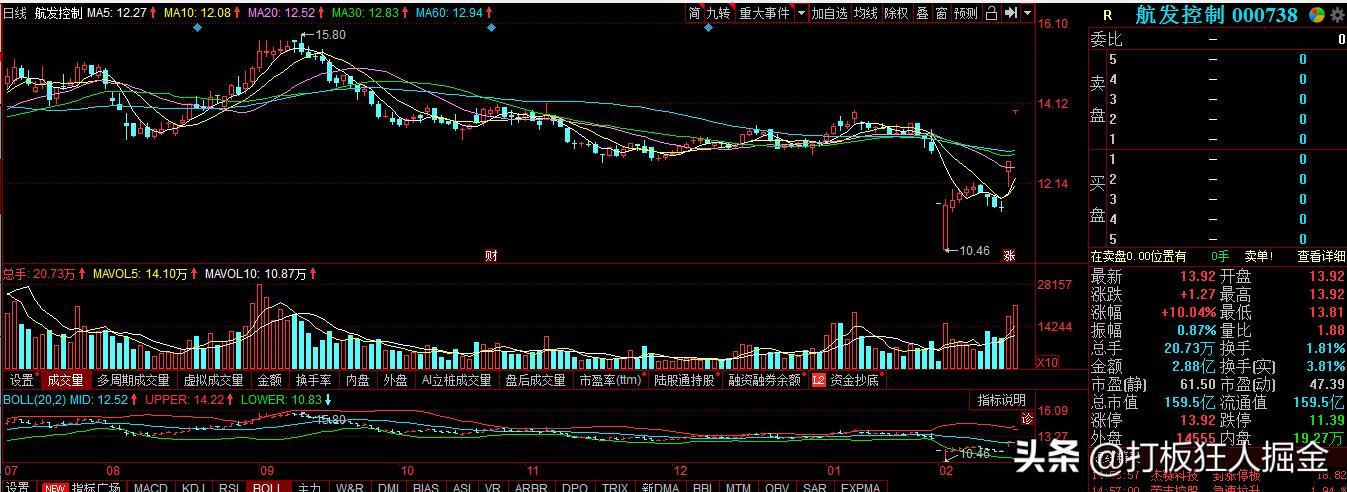Viewport: 1347px width, 492px height.
Task: Click the 总手: 20.73万 volume label
Action: point(39,272)
